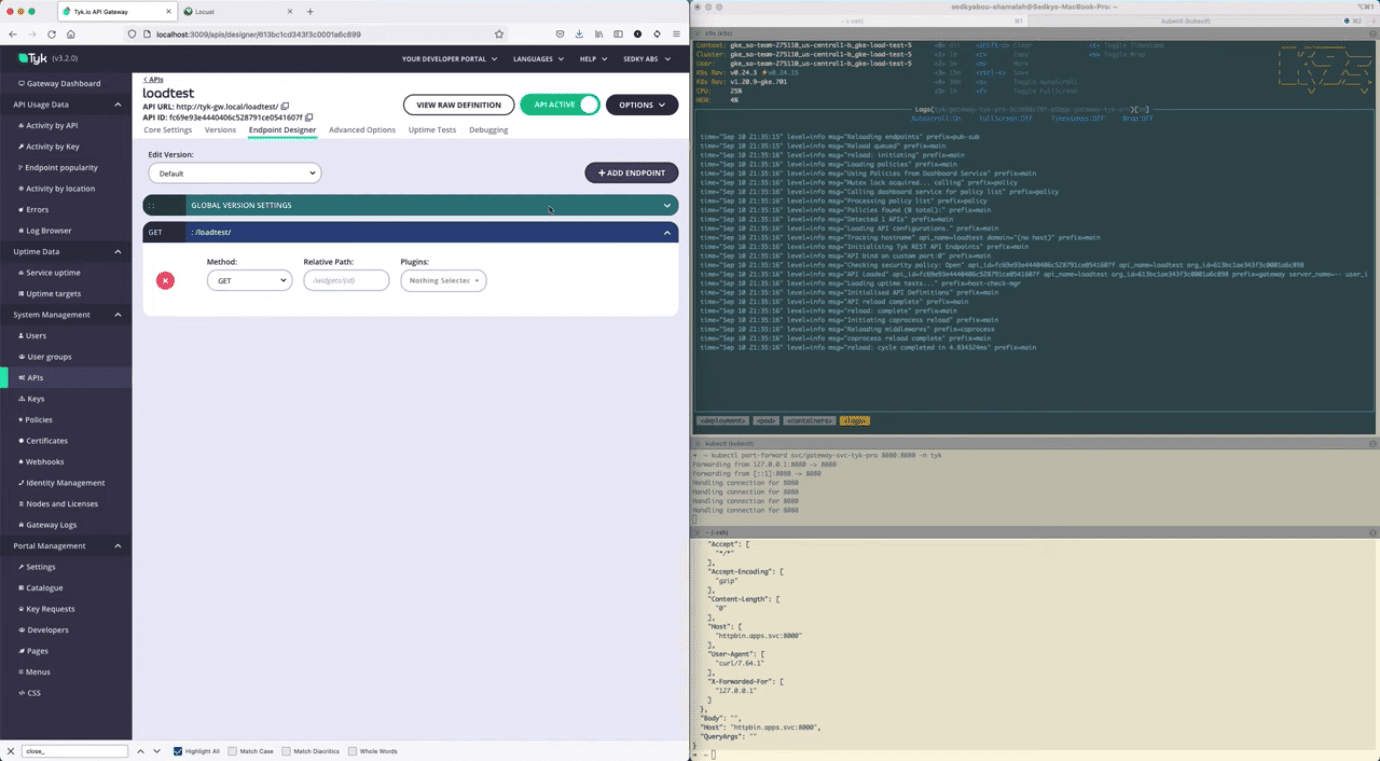Bookmark this page with star icon

[x=499, y=34]
